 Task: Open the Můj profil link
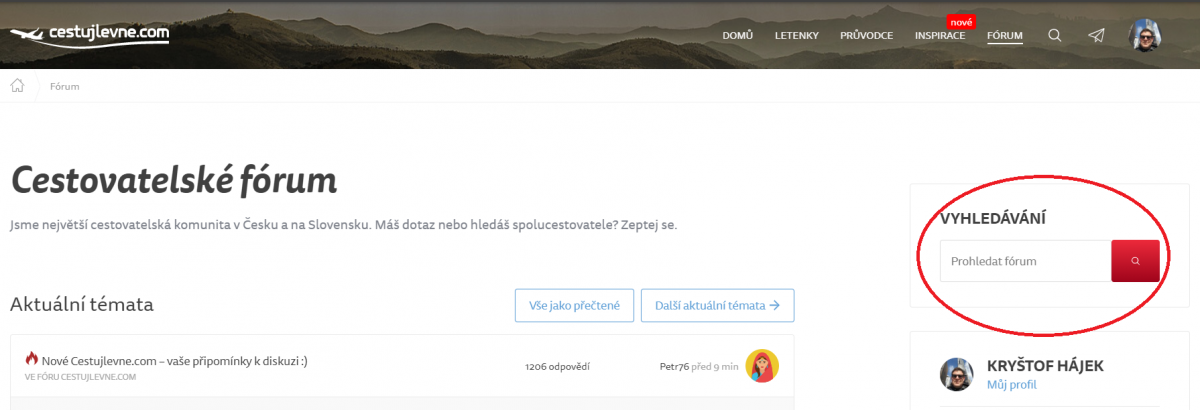1011,385
